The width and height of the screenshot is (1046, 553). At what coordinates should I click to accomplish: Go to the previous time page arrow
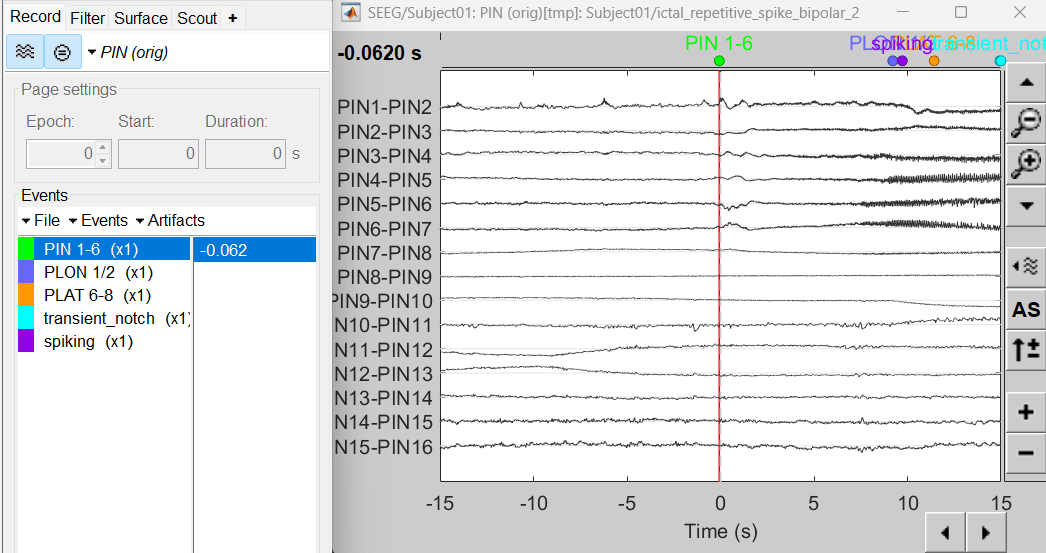[944, 533]
